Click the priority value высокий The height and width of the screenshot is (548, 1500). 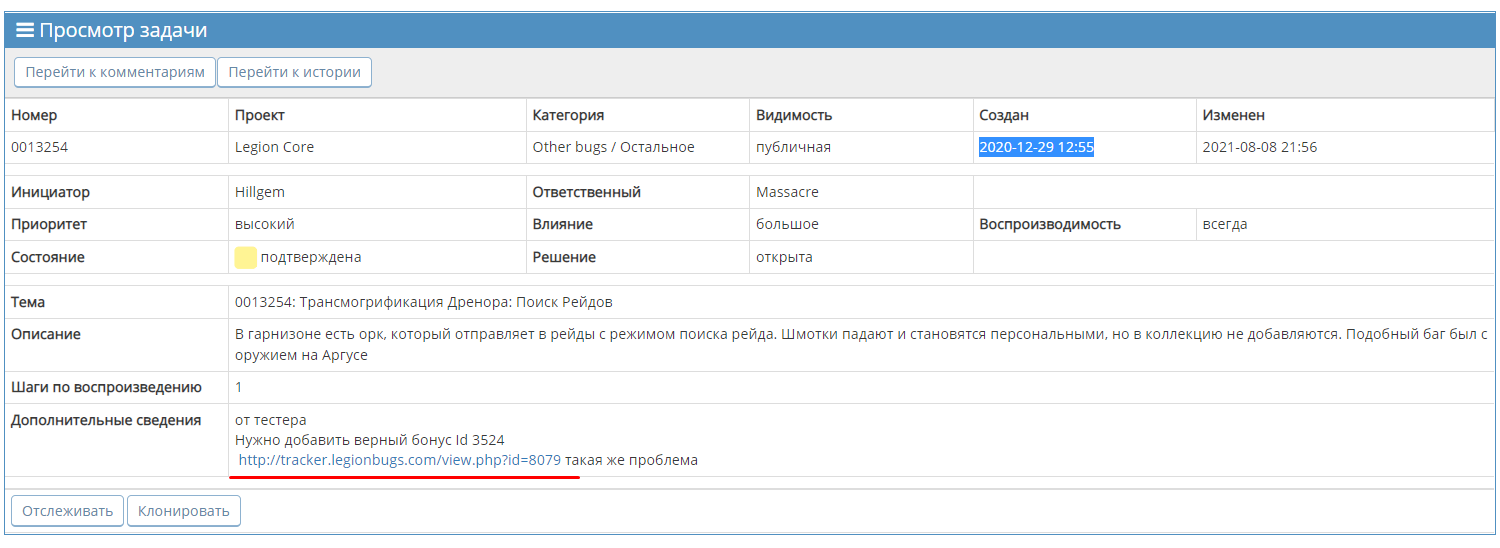[x=264, y=224]
